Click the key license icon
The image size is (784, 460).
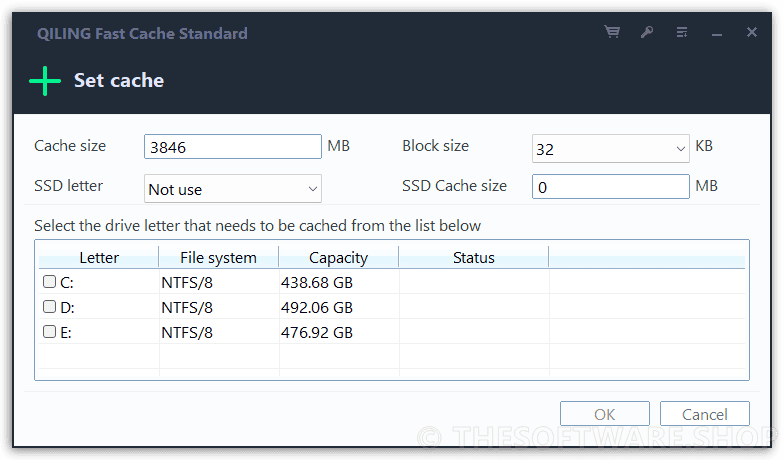tap(647, 32)
